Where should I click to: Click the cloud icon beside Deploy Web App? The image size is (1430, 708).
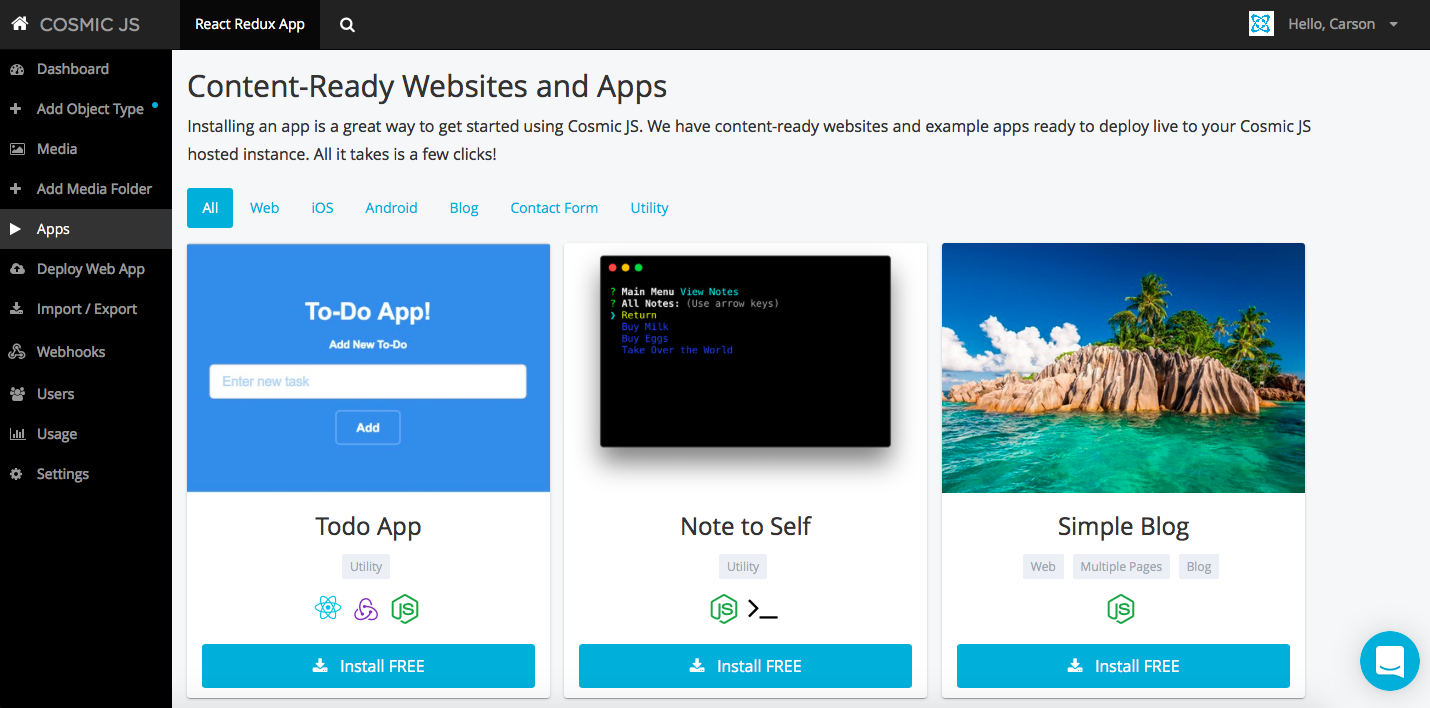(17, 269)
